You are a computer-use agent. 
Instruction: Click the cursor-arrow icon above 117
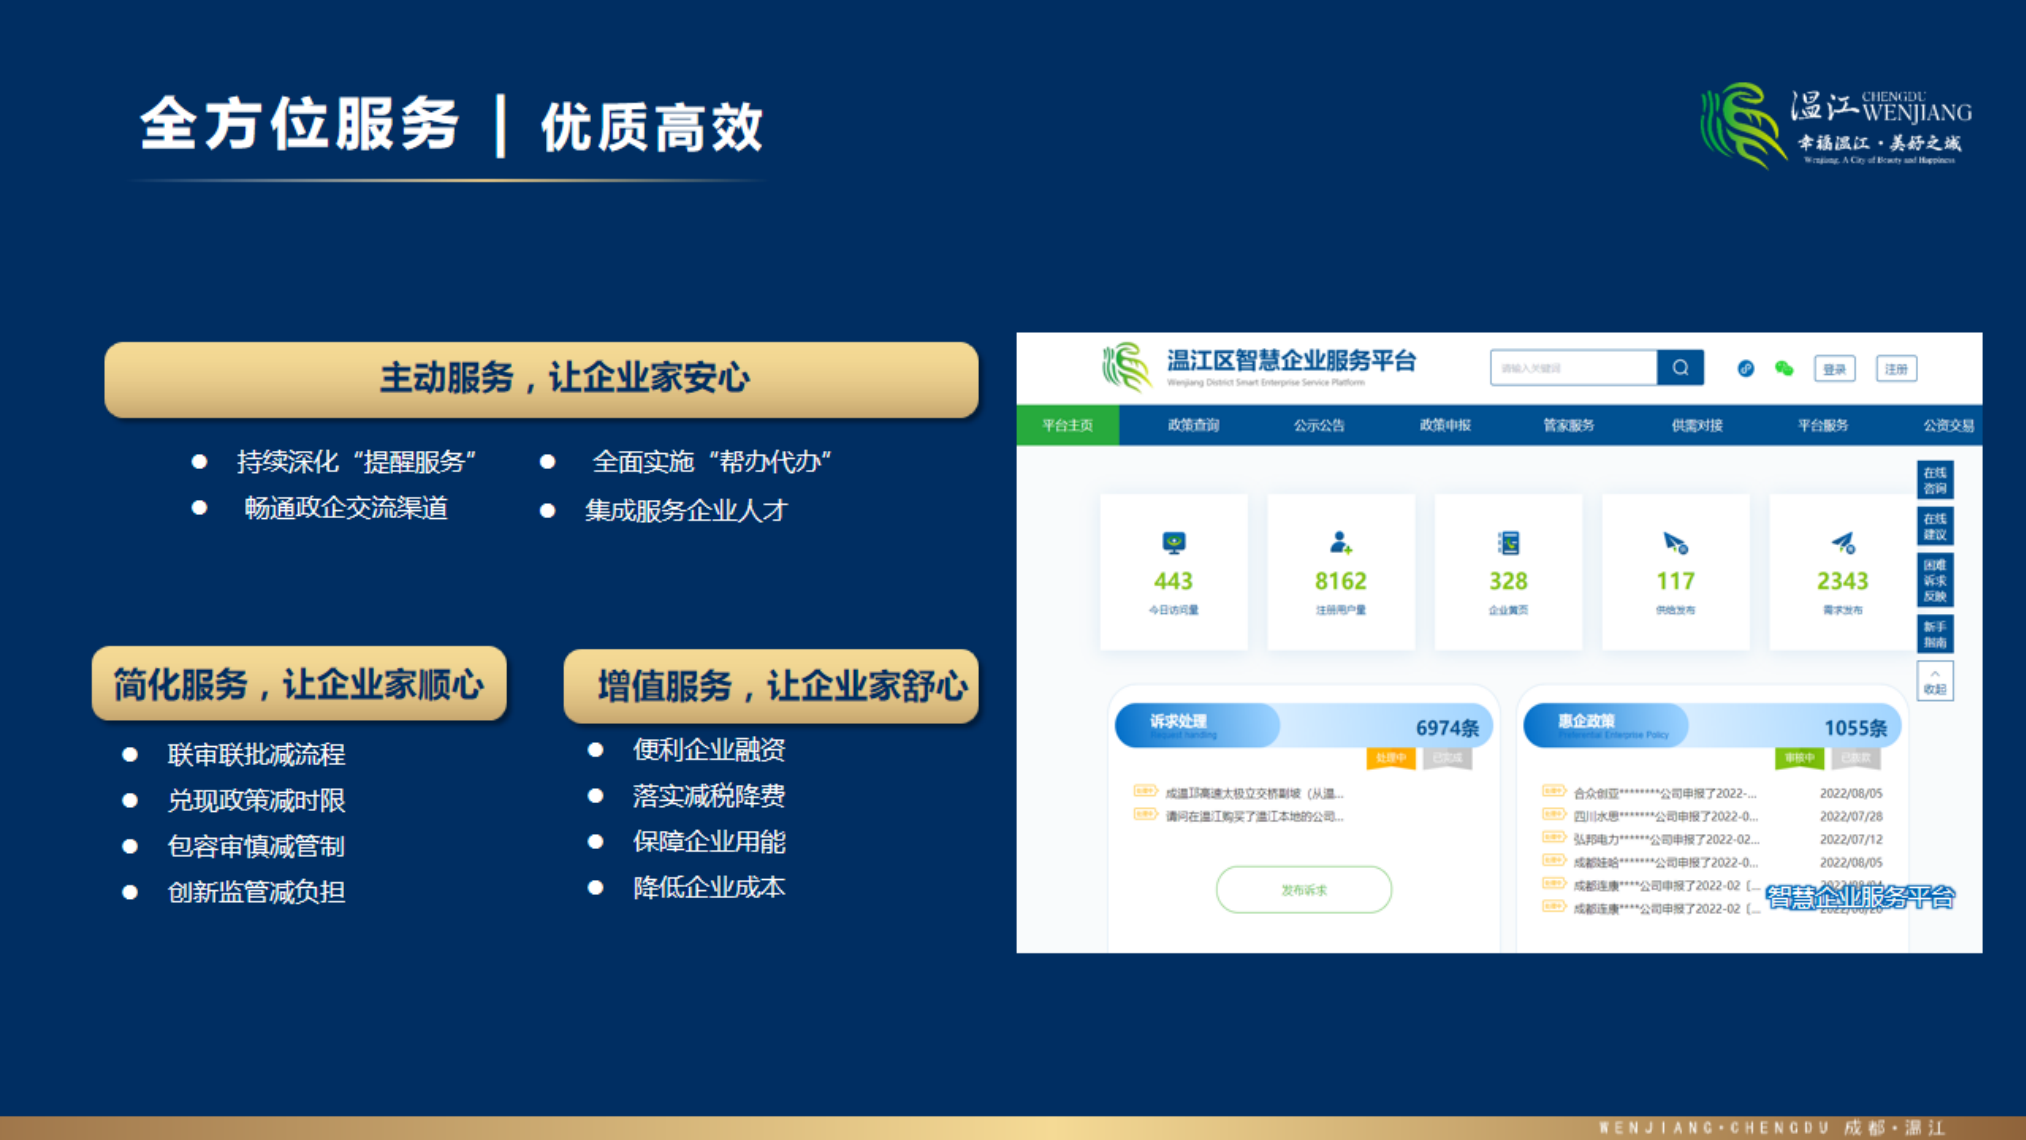pyautogui.click(x=1675, y=543)
